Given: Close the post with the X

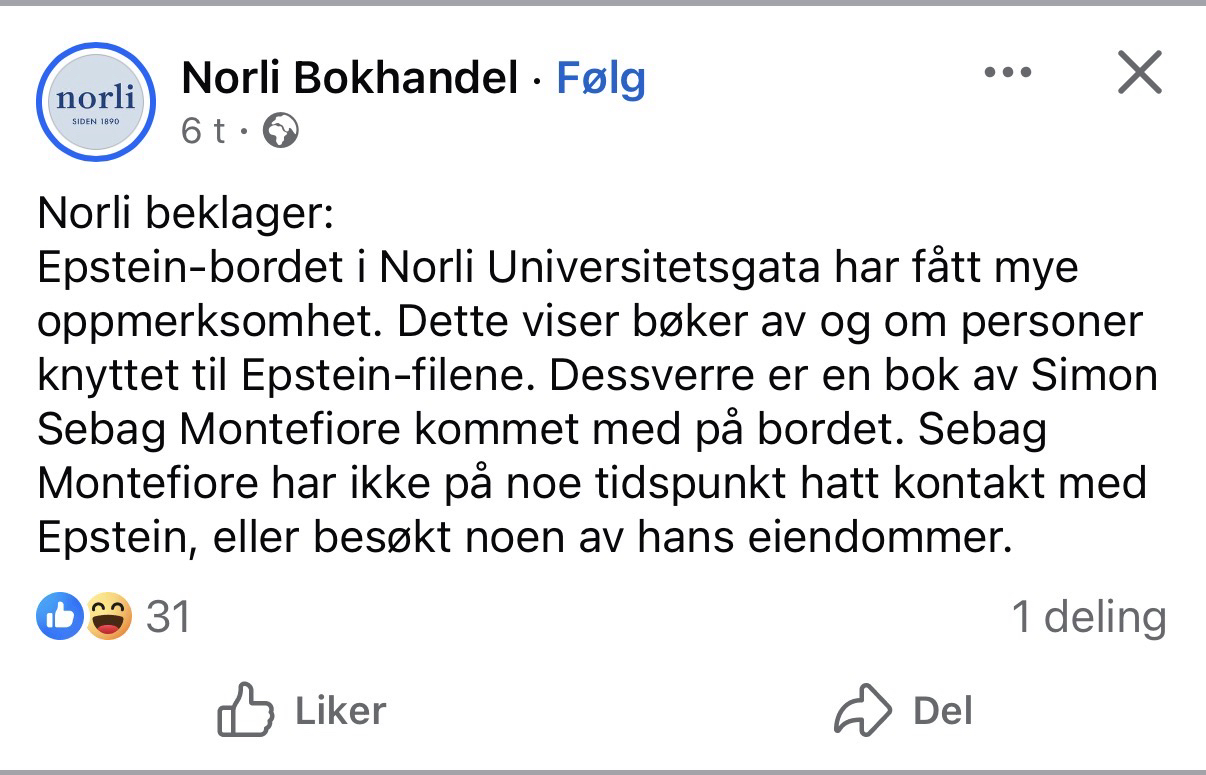Looking at the screenshot, I should coord(1139,73).
